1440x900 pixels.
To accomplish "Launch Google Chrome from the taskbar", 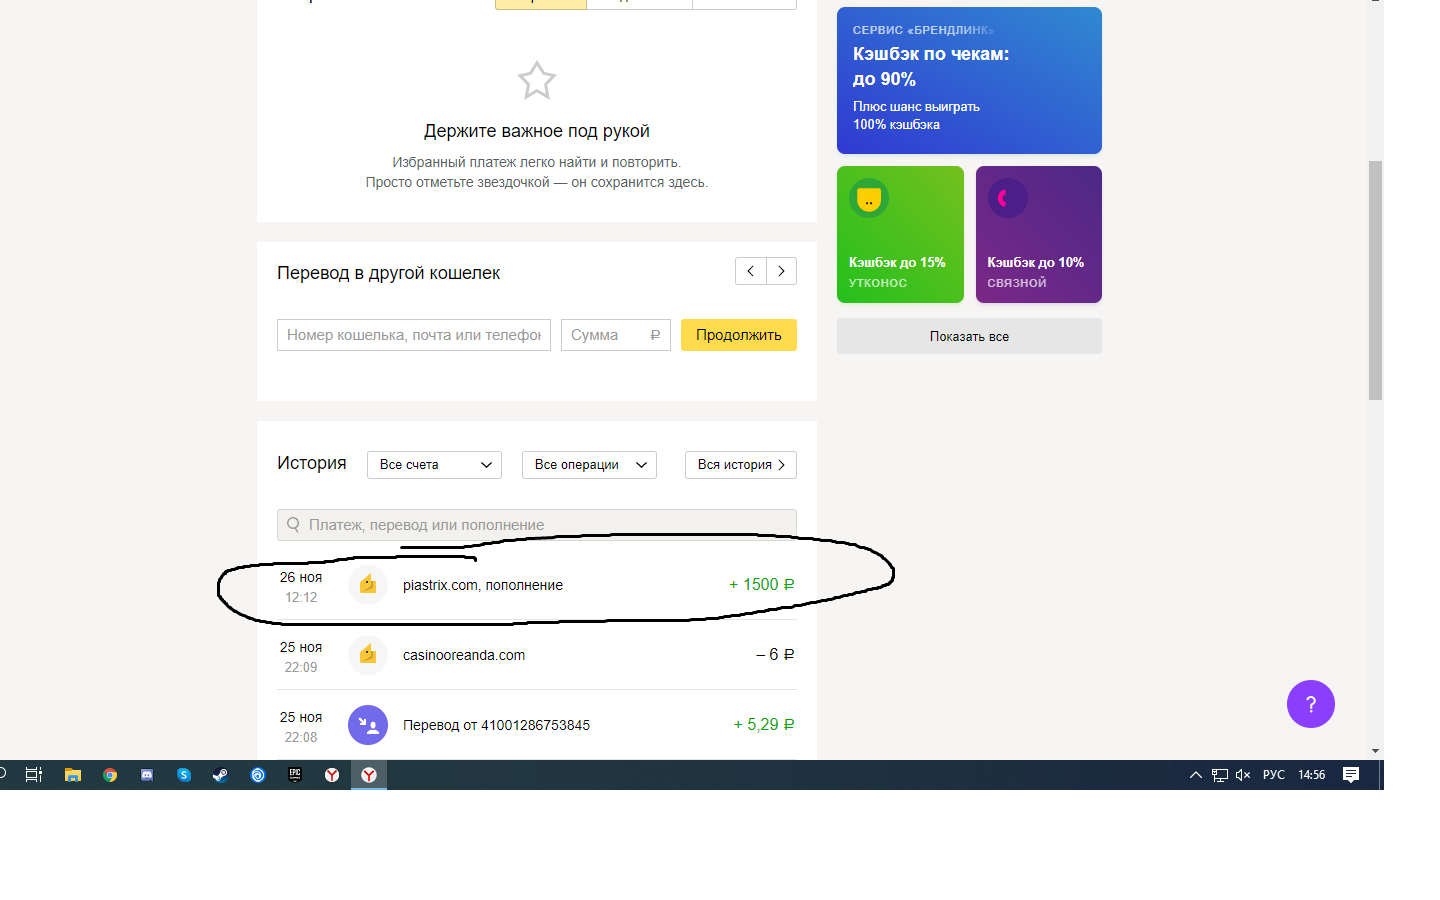I will [110, 775].
